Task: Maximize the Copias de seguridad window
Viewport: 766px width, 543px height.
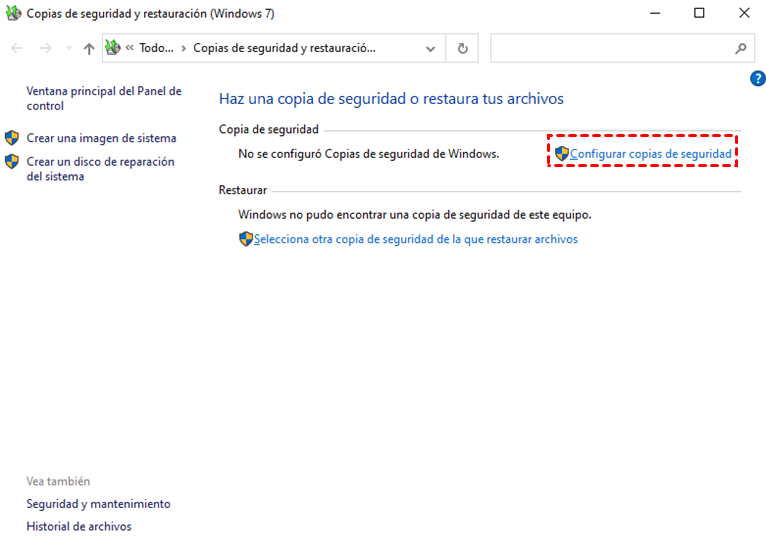Action: coord(699,13)
